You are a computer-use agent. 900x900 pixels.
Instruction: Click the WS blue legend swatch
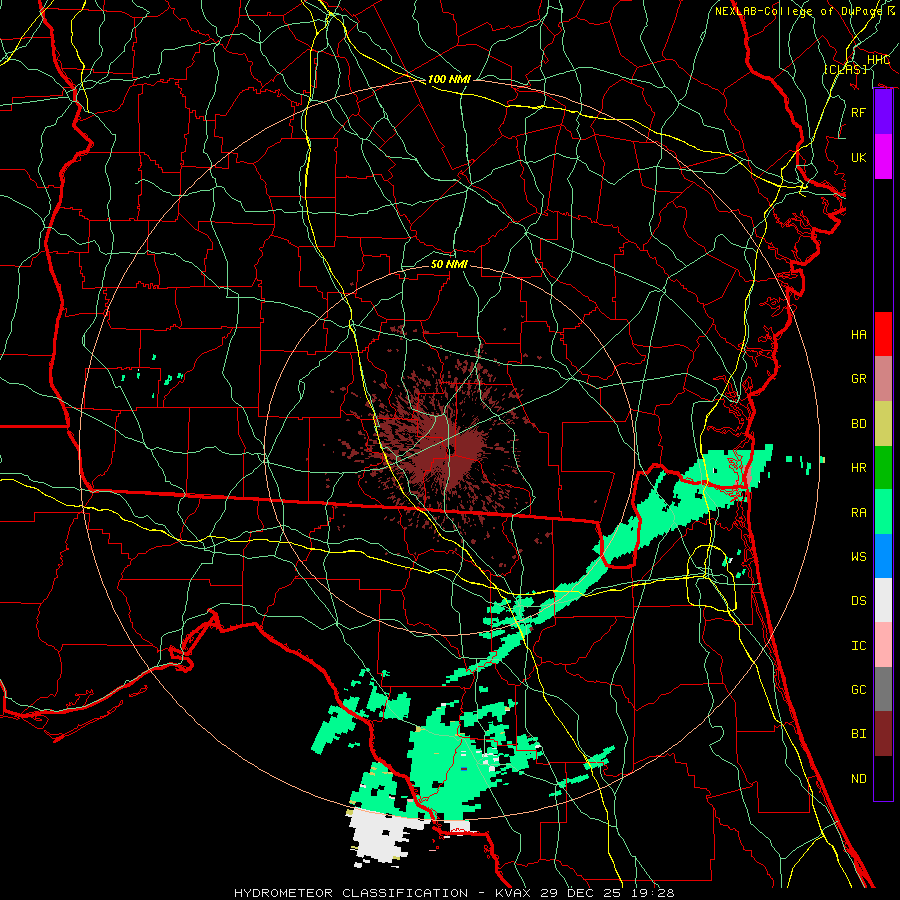pos(883,556)
